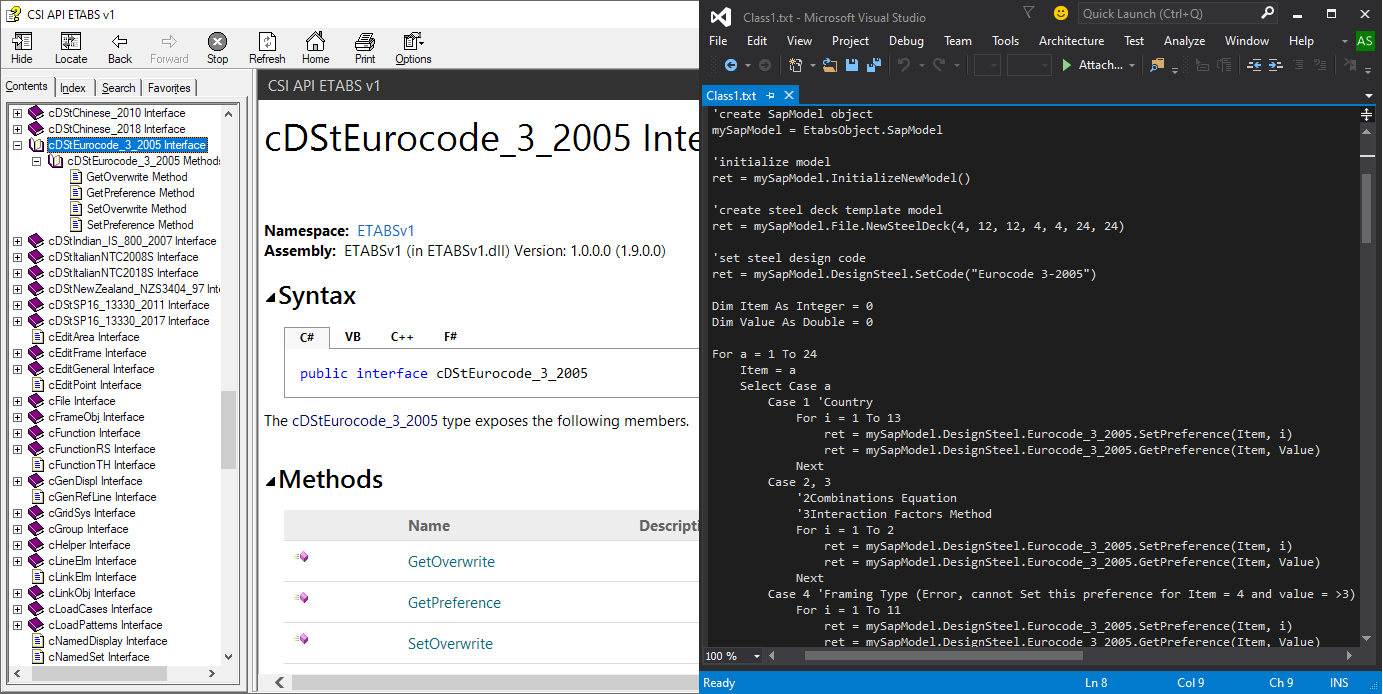Select the VB syntax language tab
1383x694 pixels.
(353, 337)
